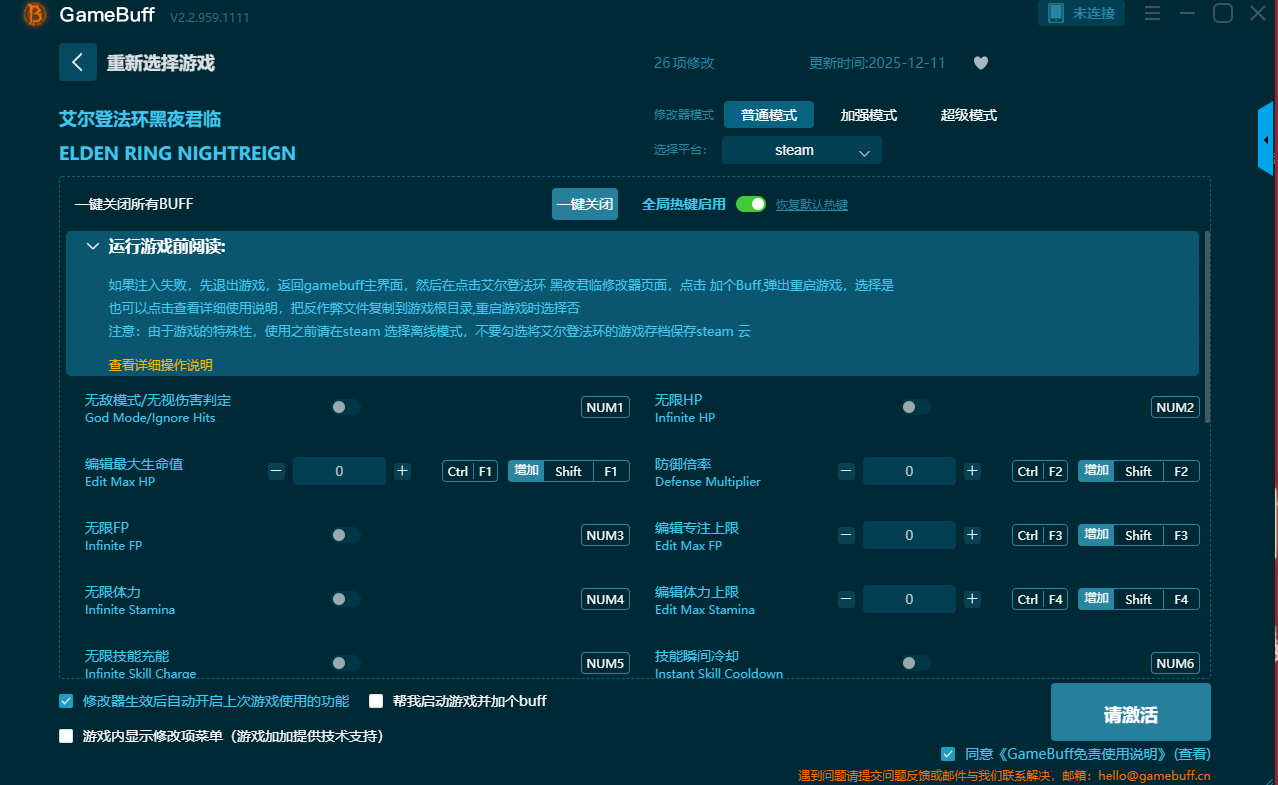1278x785 pixels.
Task: Click plus to increase Edit Max HP
Action: coord(402,471)
